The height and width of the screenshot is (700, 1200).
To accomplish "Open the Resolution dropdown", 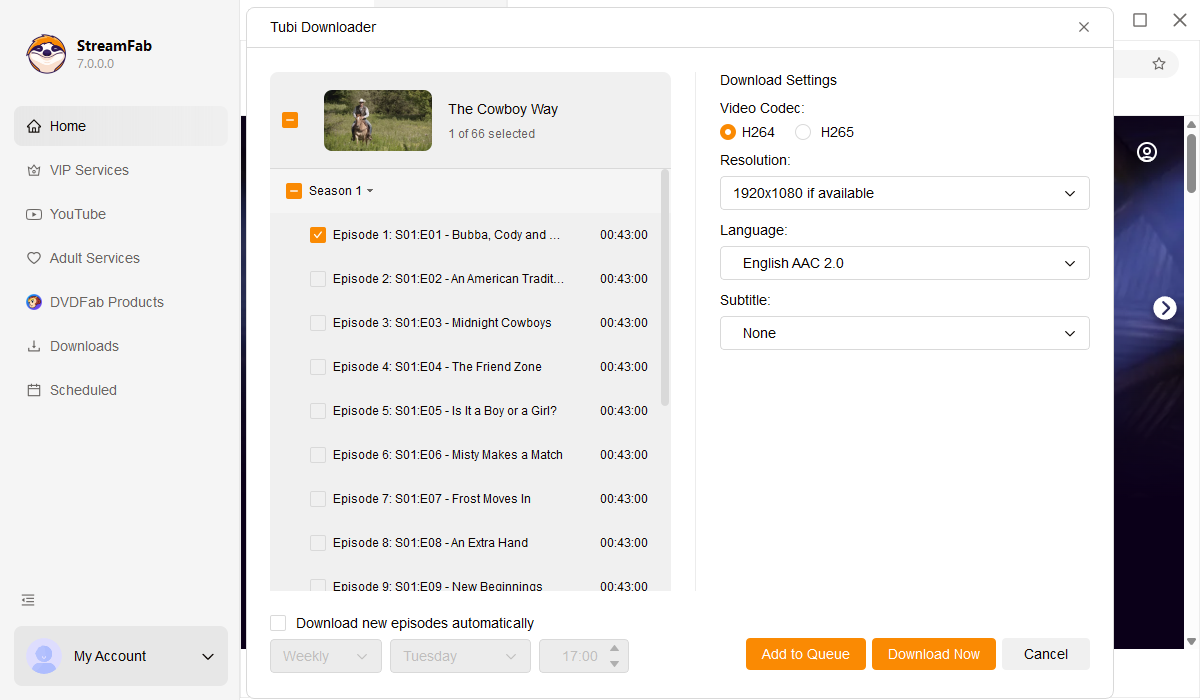I will pyautogui.click(x=904, y=193).
